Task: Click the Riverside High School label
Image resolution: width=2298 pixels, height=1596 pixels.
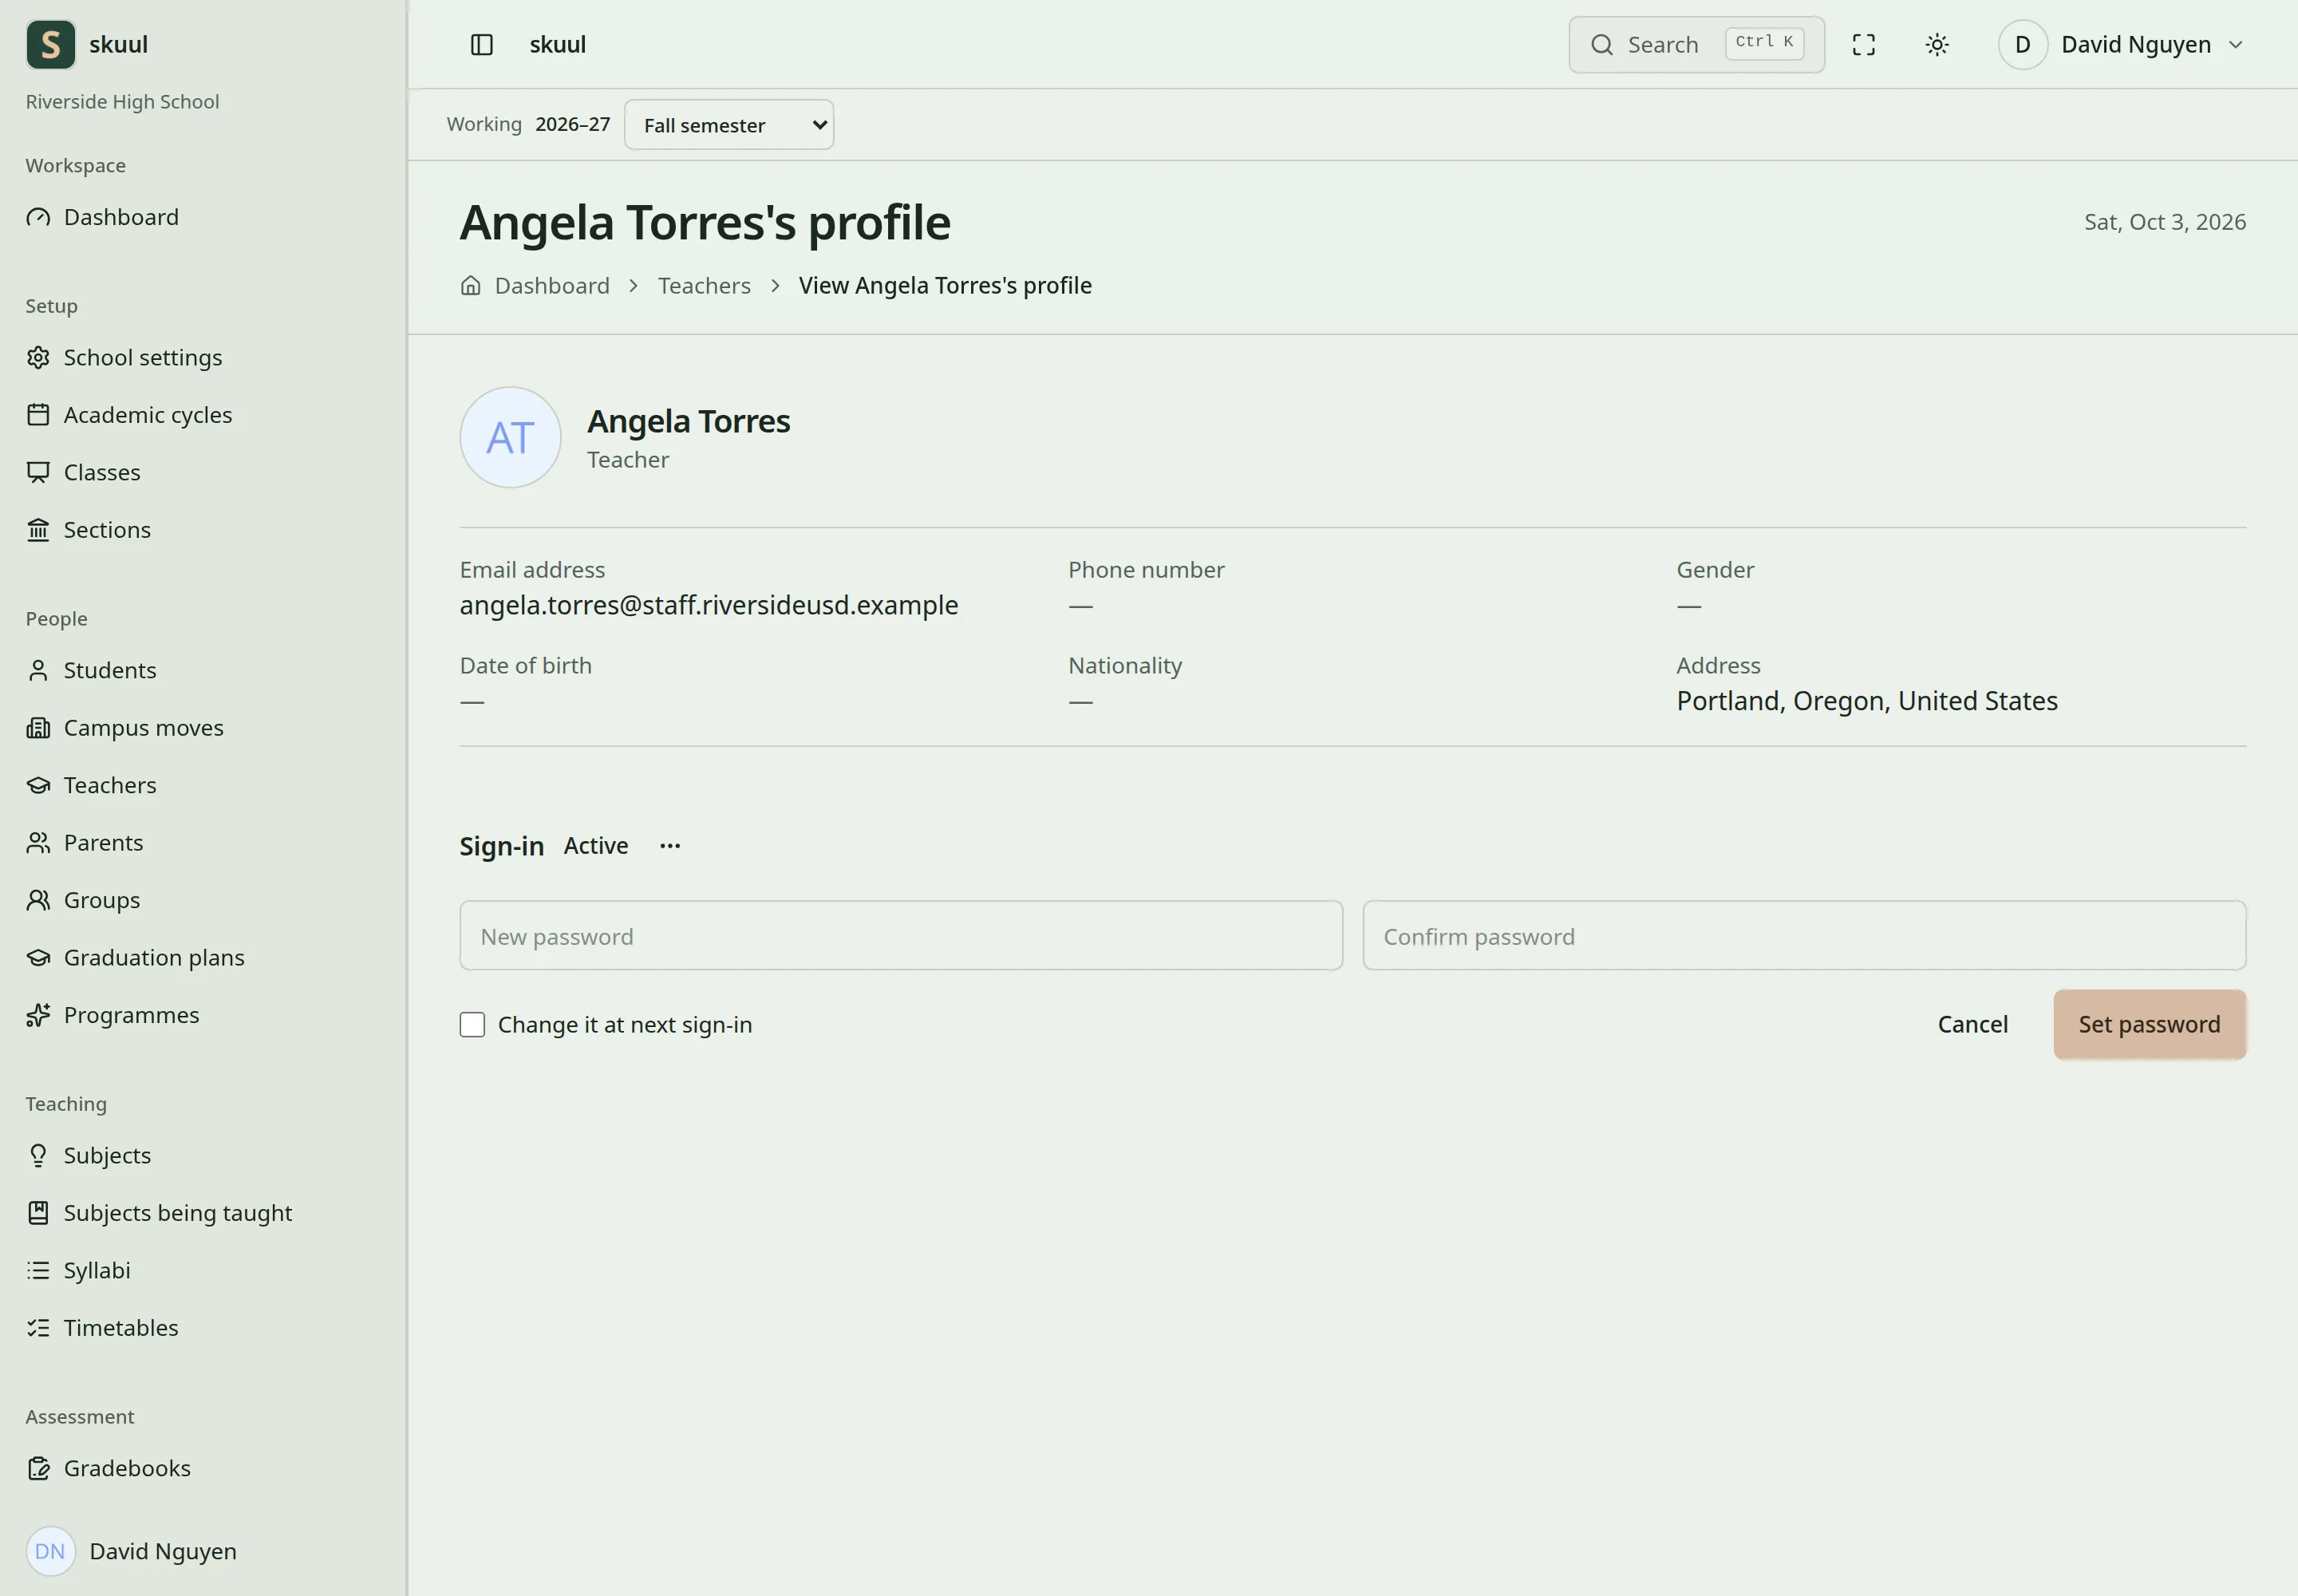Action: coord(122,102)
